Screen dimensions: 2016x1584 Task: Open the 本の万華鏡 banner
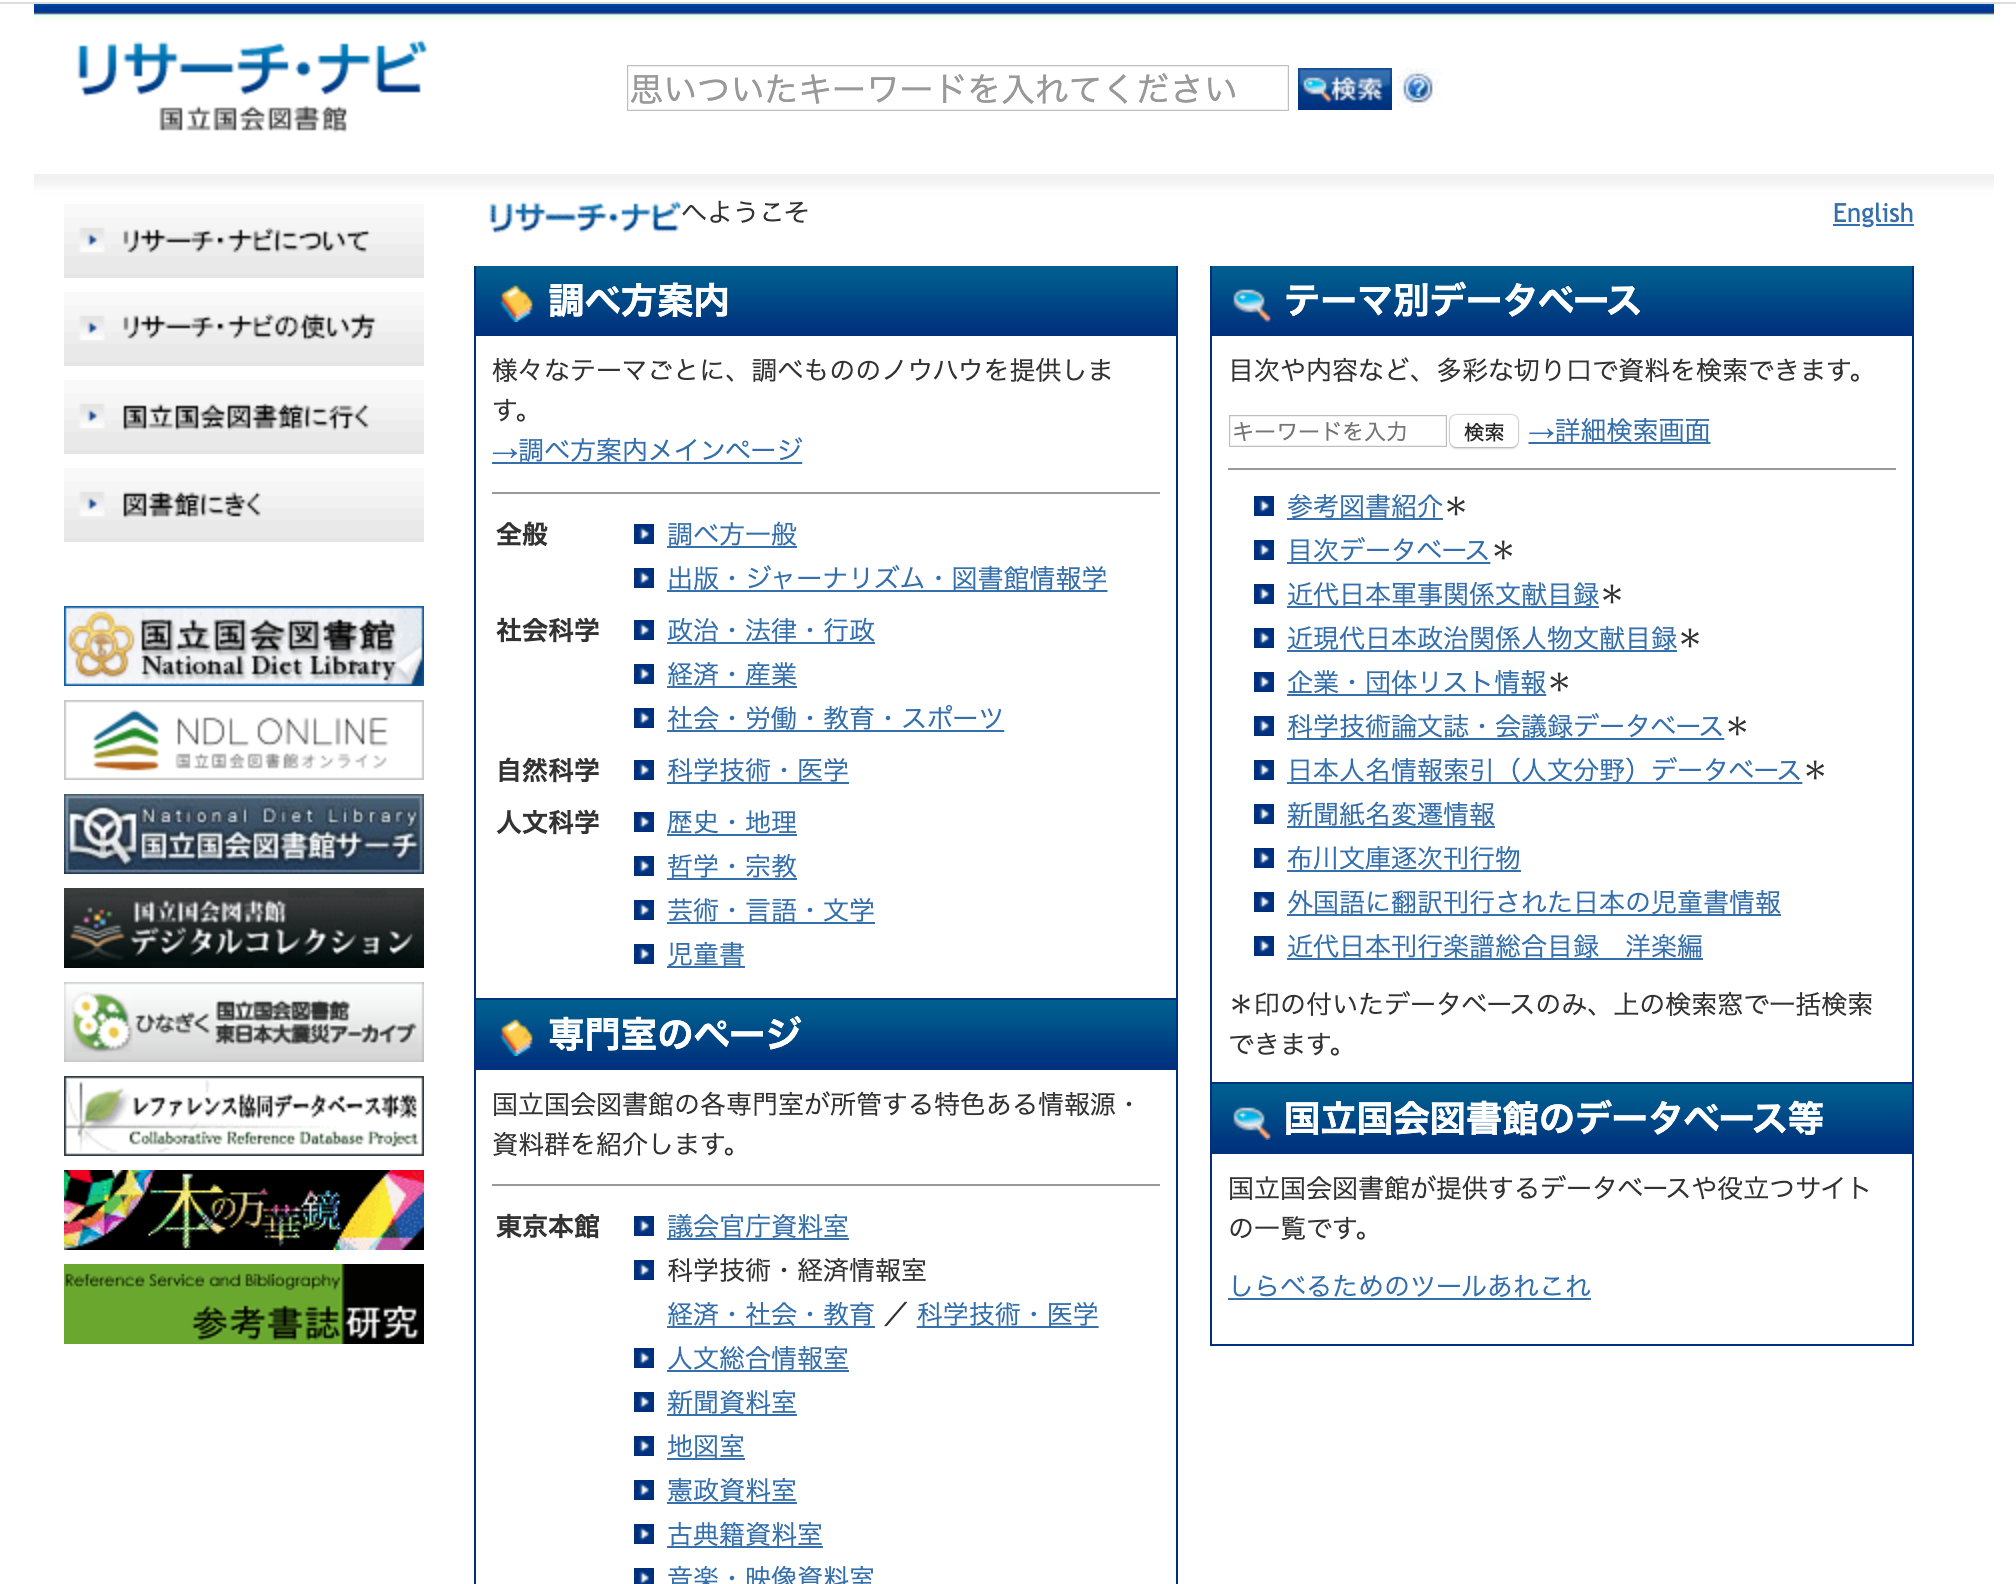(244, 1210)
